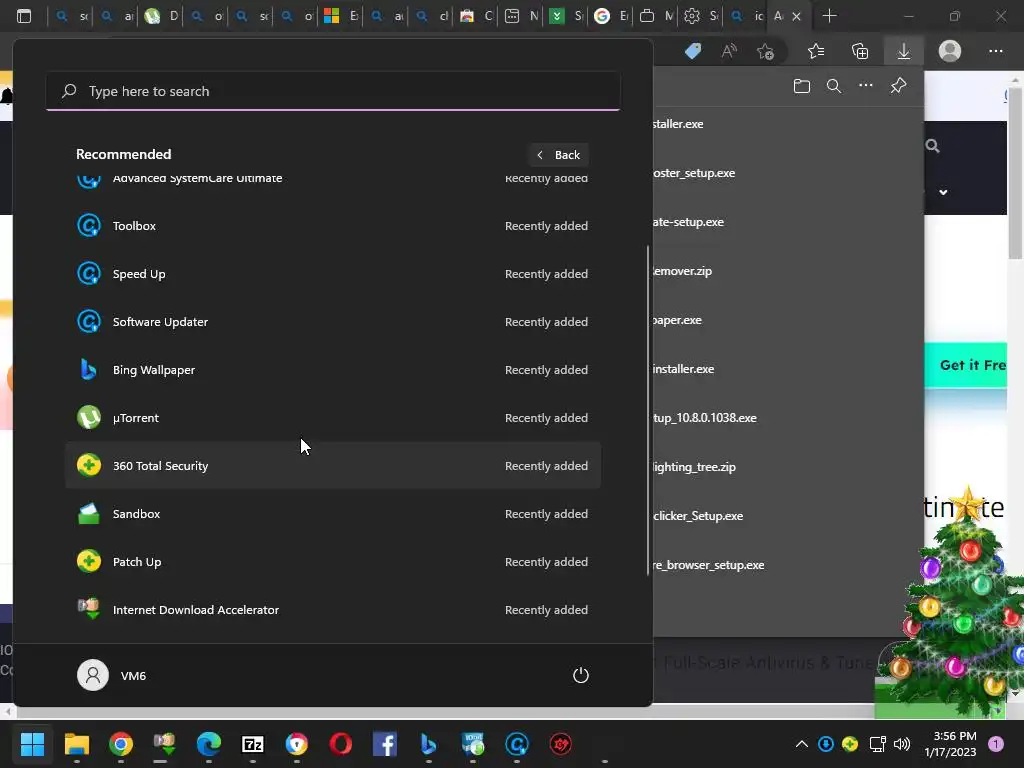Launch Opera browser from taskbar
This screenshot has width=1024, height=768.
(341, 744)
